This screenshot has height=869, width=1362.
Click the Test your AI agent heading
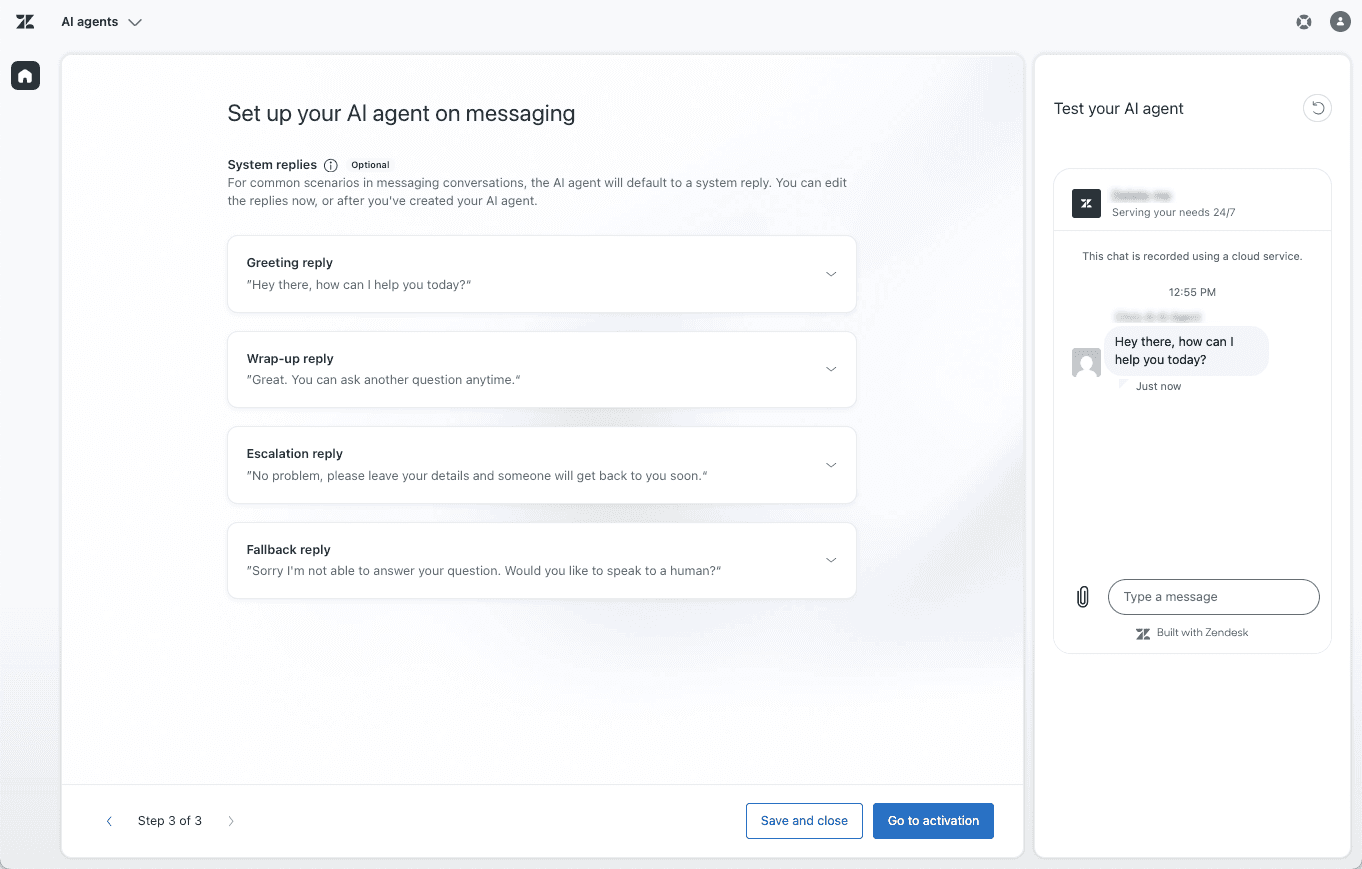tap(1119, 109)
